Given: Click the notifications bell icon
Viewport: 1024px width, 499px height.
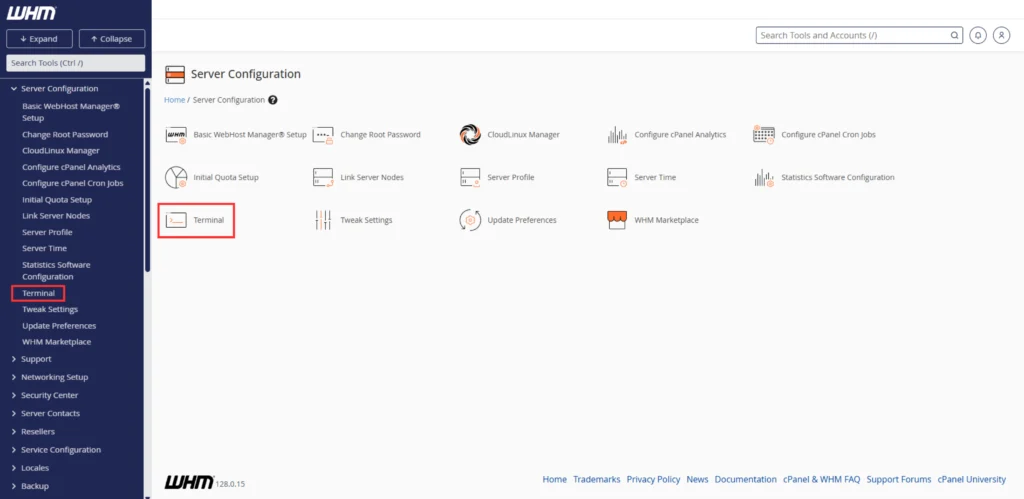Looking at the screenshot, I should tap(978, 35).
